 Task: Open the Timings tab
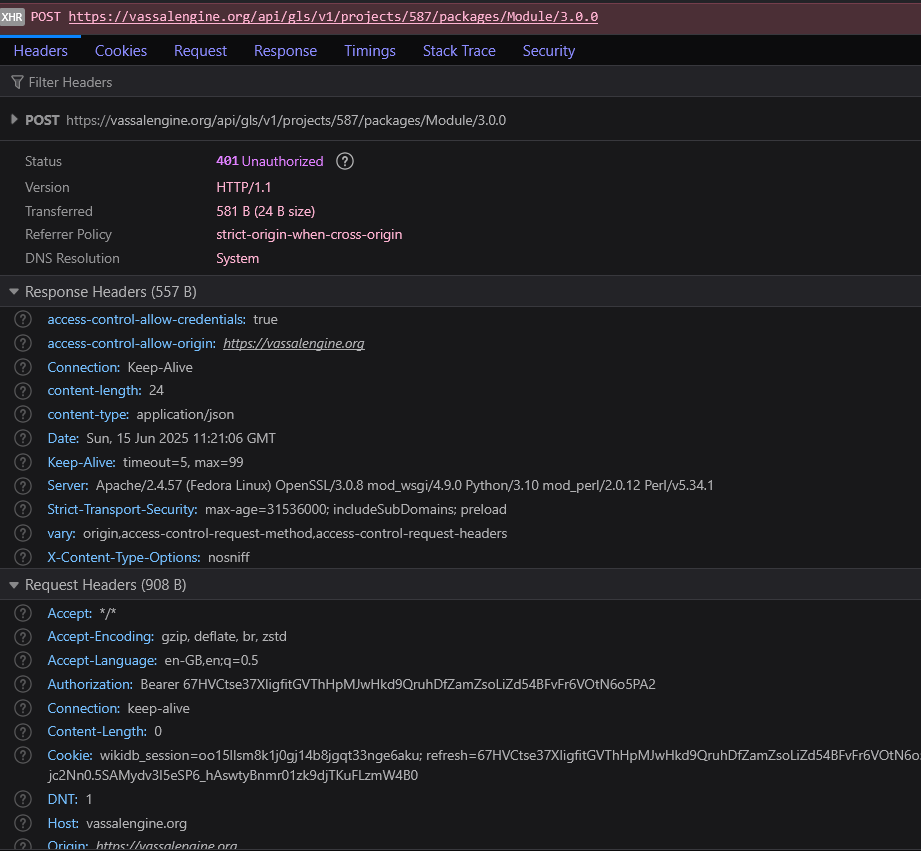coord(370,51)
